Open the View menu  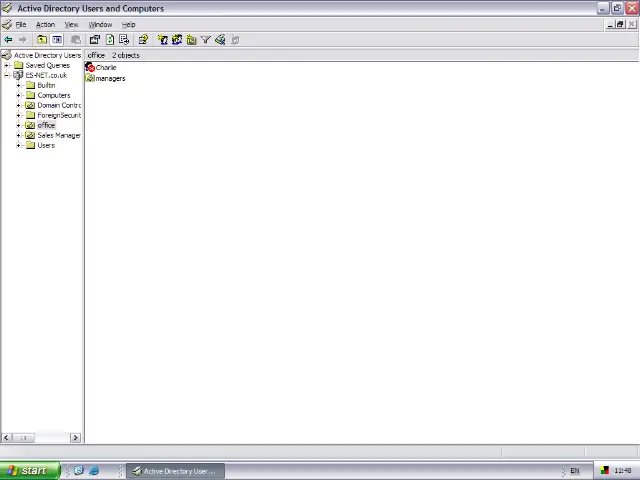click(x=71, y=24)
